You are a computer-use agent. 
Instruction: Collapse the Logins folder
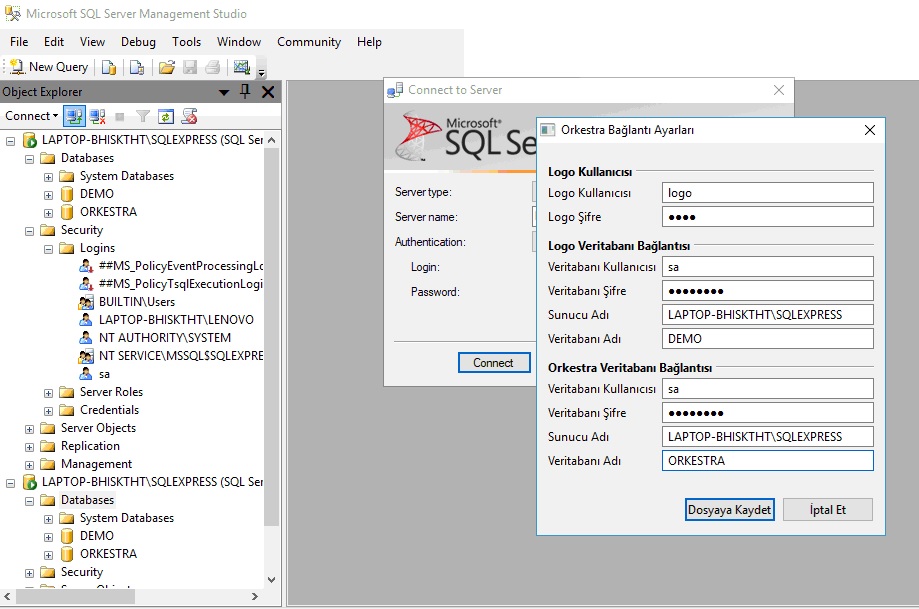pos(49,249)
